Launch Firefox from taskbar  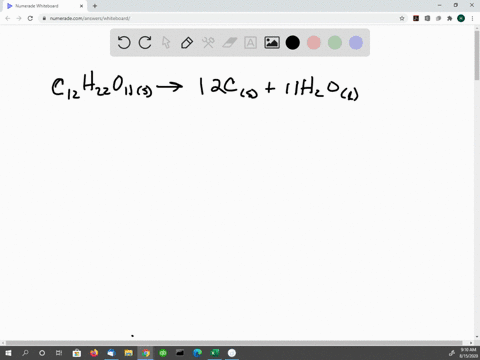(94, 353)
